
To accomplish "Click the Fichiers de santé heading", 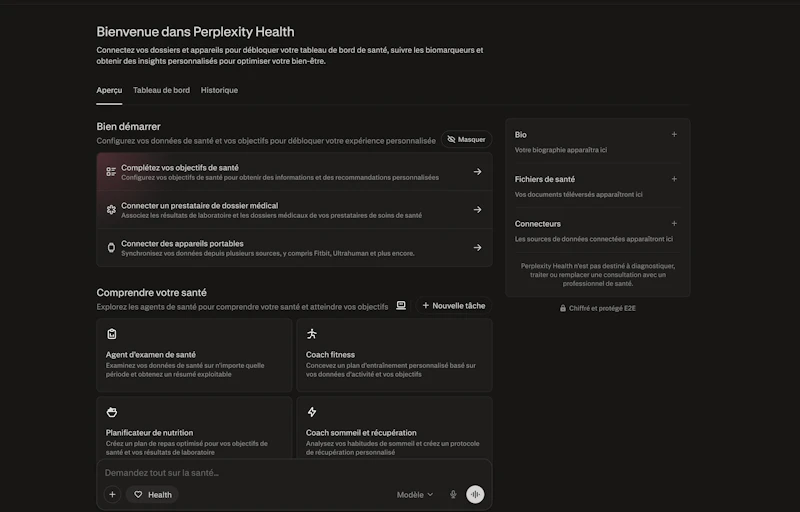I will click(x=544, y=179).
